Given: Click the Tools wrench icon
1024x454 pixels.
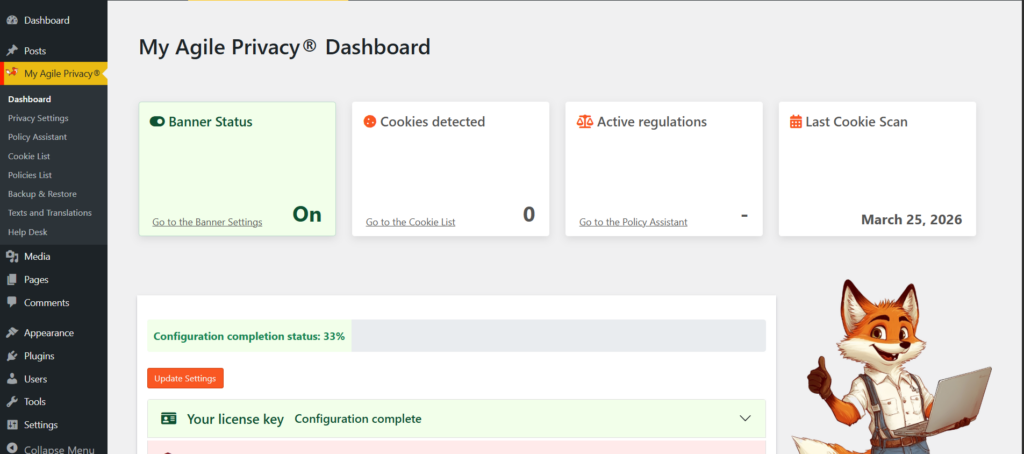Looking at the screenshot, I should pos(12,402).
